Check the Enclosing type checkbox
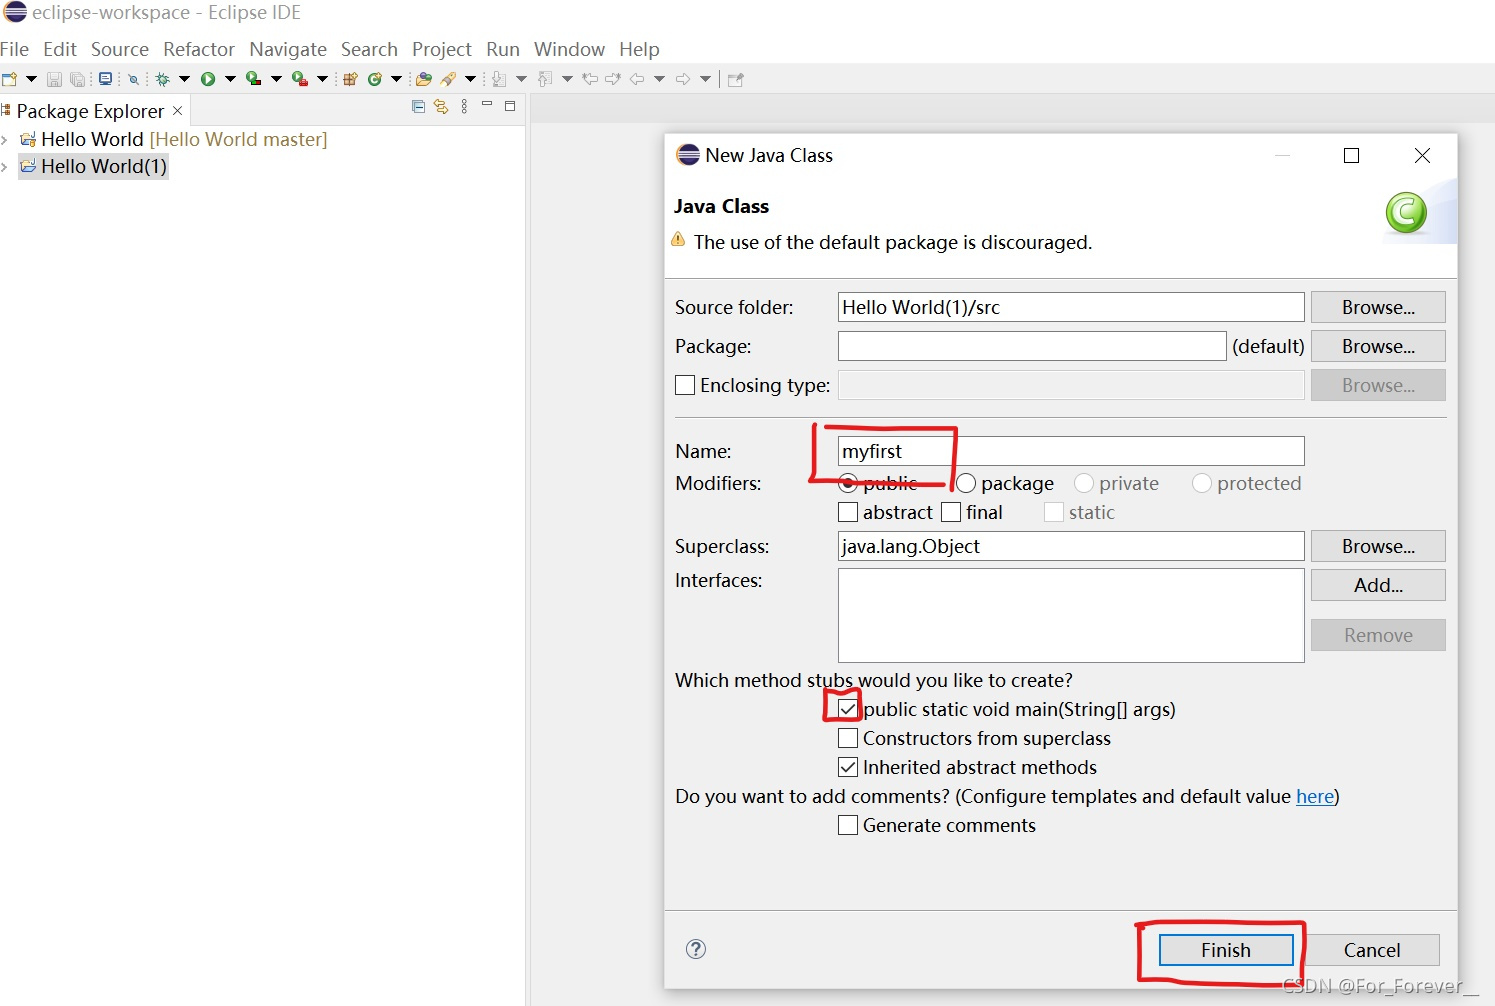Screen dimensions: 1495x1006 pyautogui.click(x=685, y=385)
